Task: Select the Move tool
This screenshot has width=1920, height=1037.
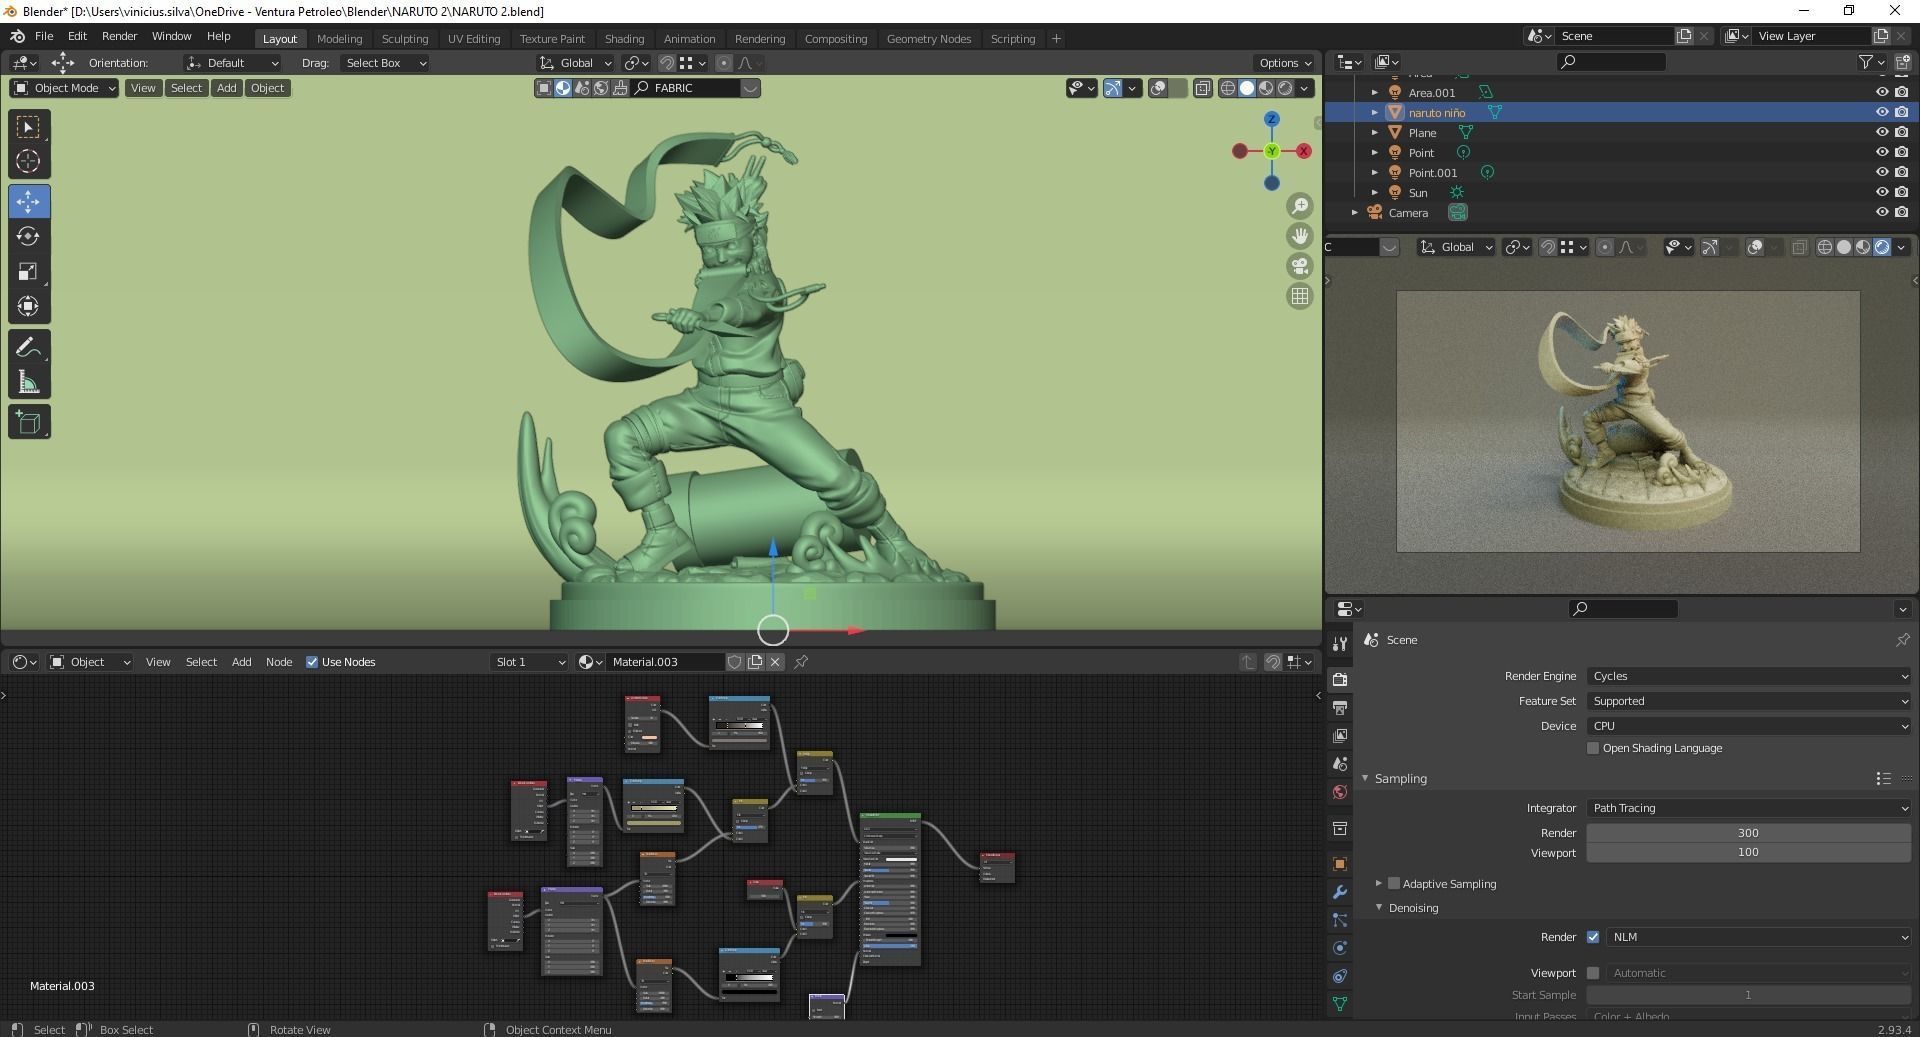Action: pyautogui.click(x=28, y=202)
